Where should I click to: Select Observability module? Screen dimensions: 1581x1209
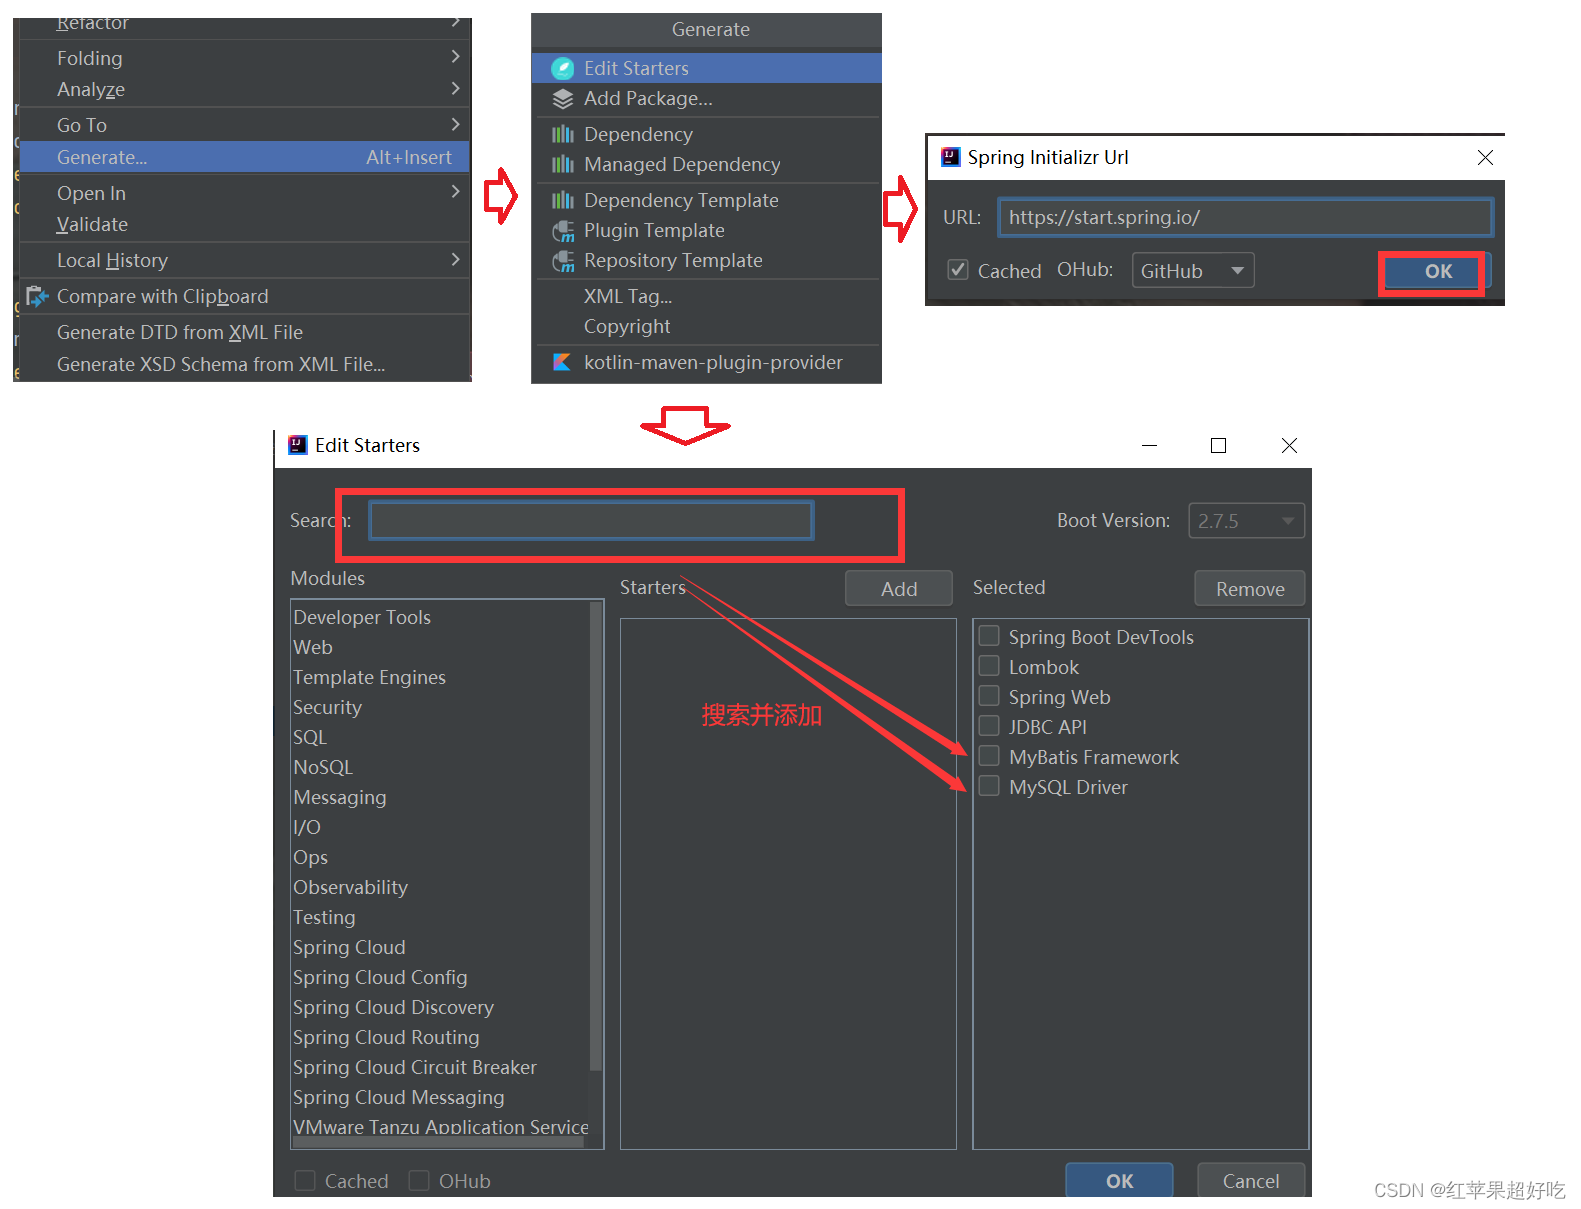[441, 887]
